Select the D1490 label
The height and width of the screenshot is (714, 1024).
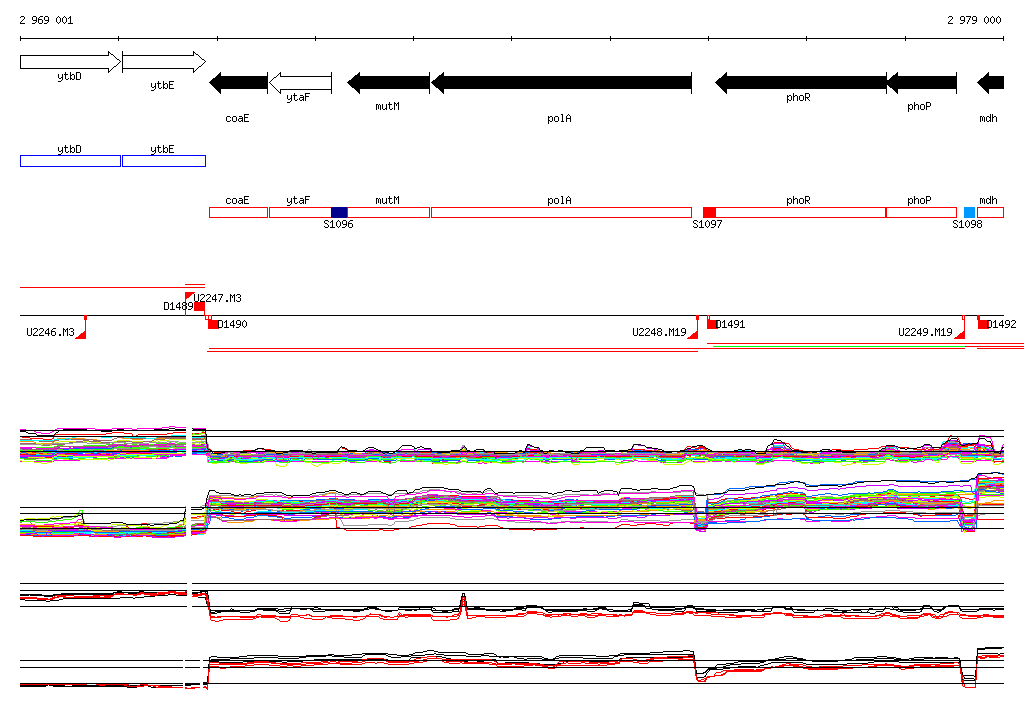232,324
